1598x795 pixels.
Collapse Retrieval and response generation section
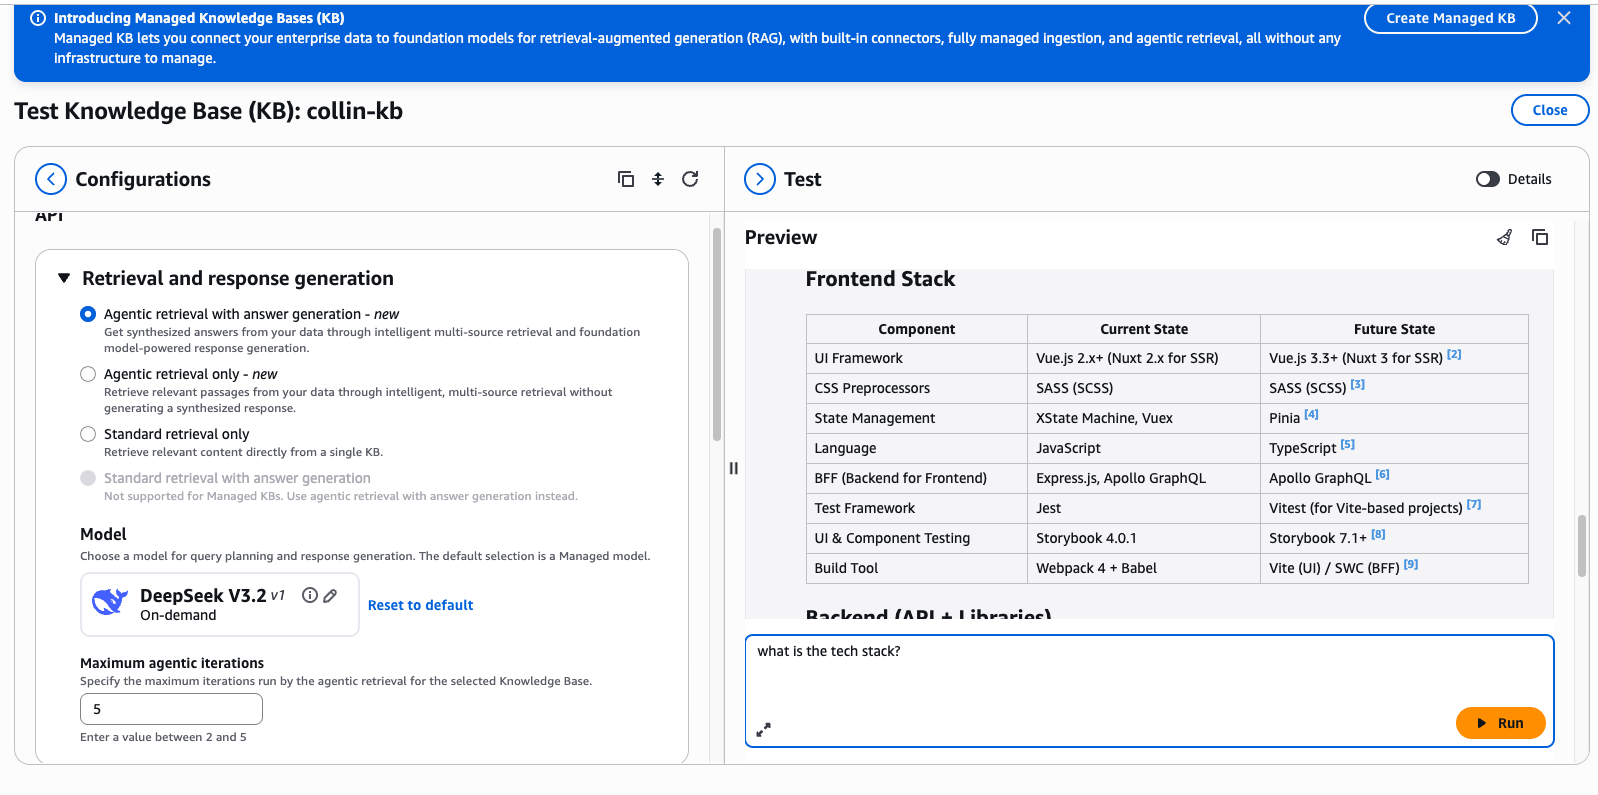click(x=64, y=278)
